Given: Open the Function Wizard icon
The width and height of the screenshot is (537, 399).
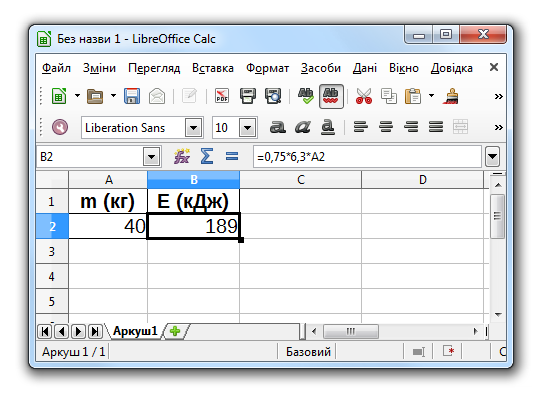Looking at the screenshot, I should [182, 157].
